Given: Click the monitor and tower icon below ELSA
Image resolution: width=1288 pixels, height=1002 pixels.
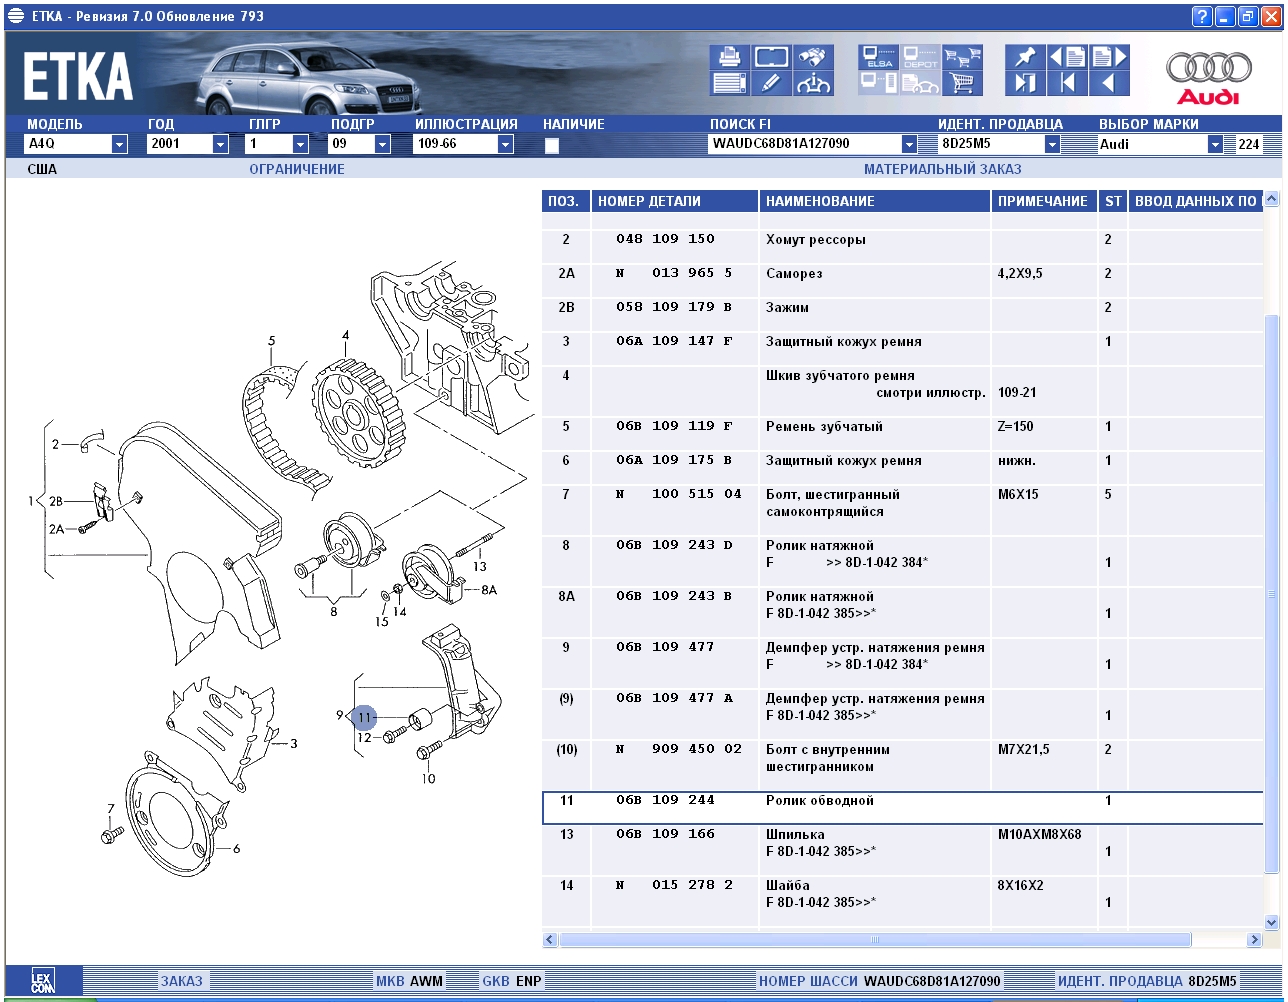Looking at the screenshot, I should point(878,83).
